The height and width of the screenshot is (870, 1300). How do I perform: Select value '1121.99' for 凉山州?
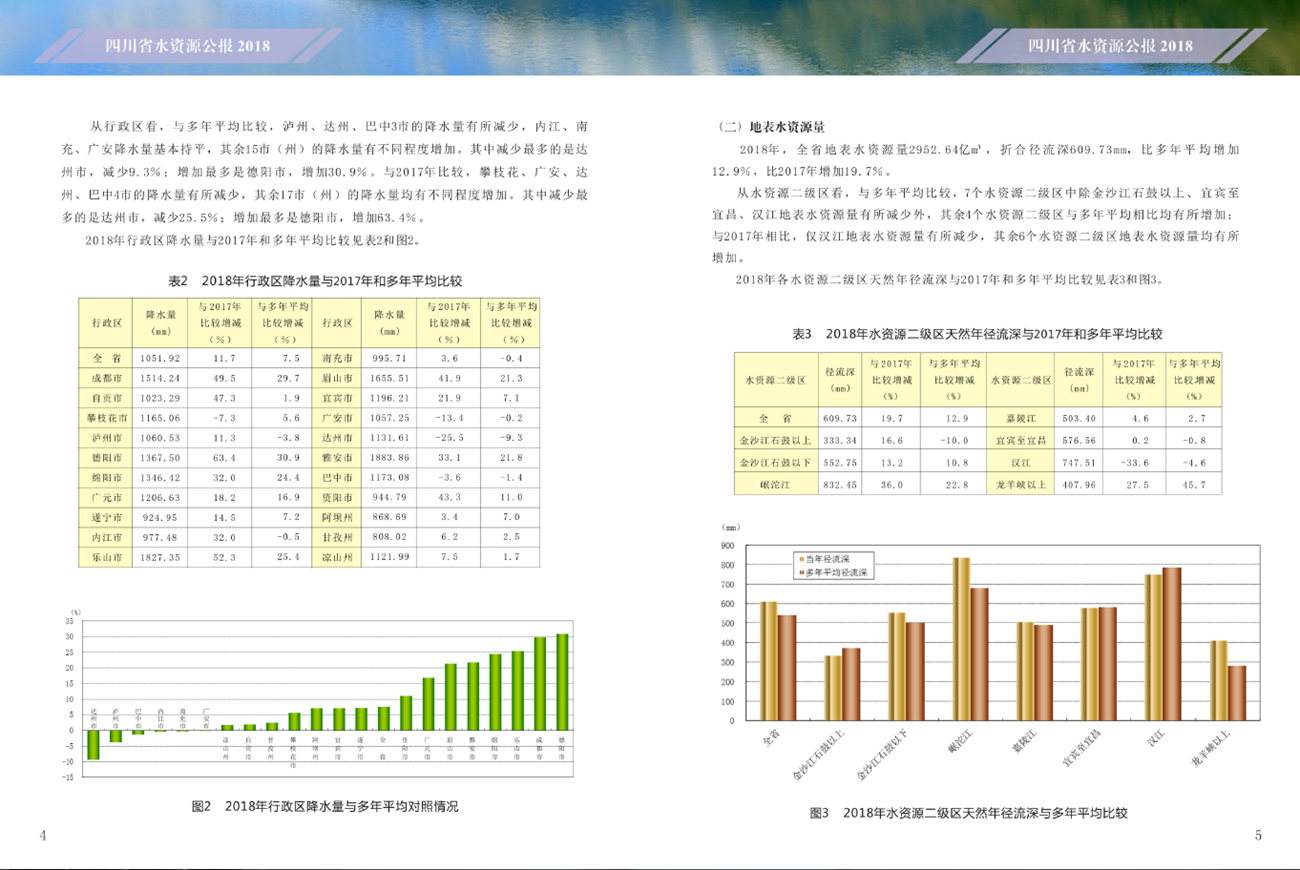tap(390, 557)
